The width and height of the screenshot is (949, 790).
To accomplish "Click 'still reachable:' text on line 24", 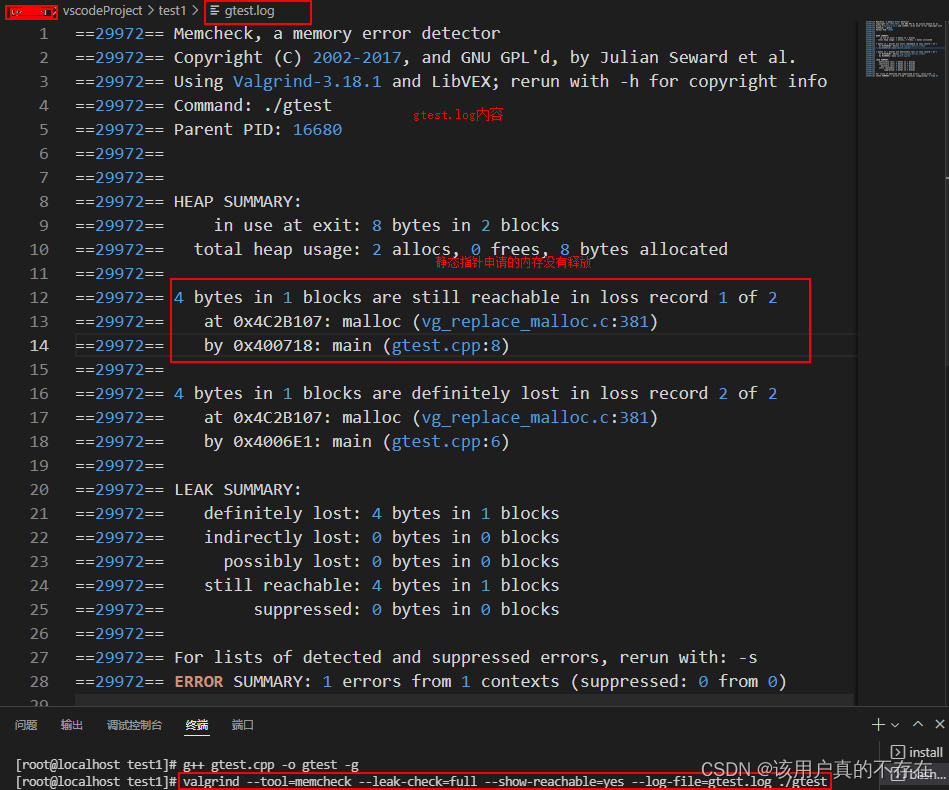I will point(282,585).
